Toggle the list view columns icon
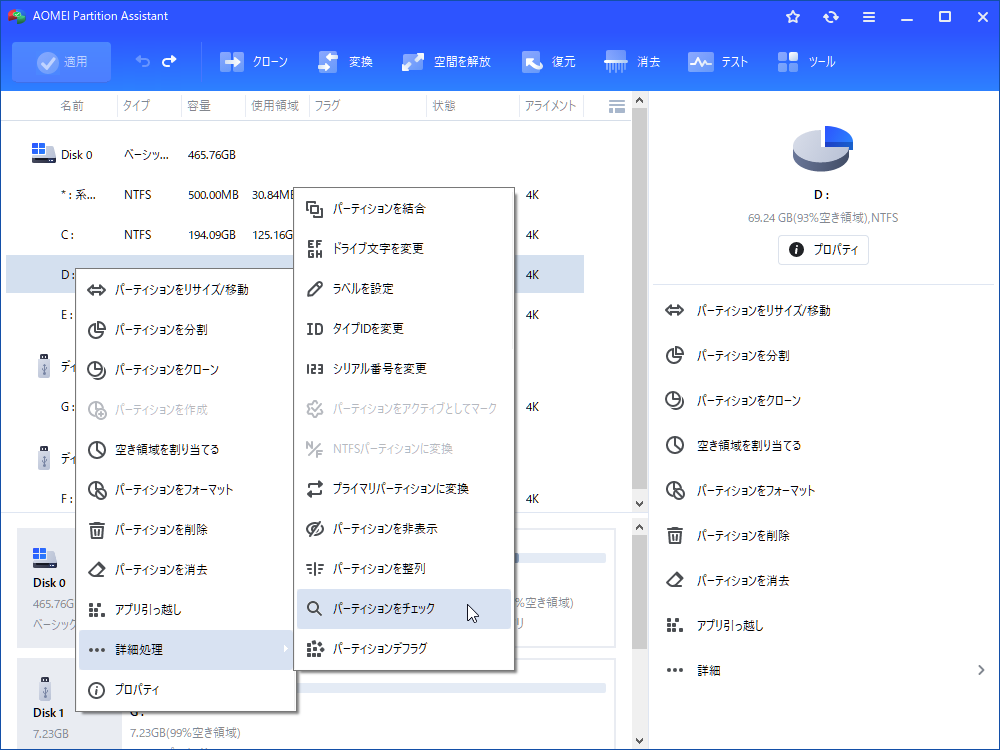 pos(617,106)
